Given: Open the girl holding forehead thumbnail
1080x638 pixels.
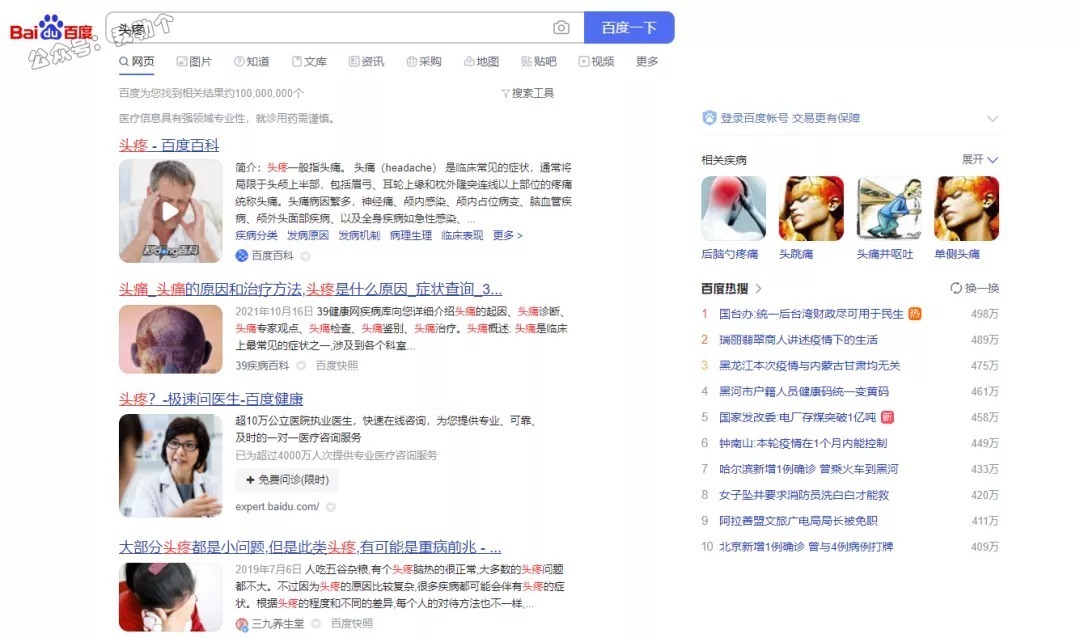Looking at the screenshot, I should 170,597.
